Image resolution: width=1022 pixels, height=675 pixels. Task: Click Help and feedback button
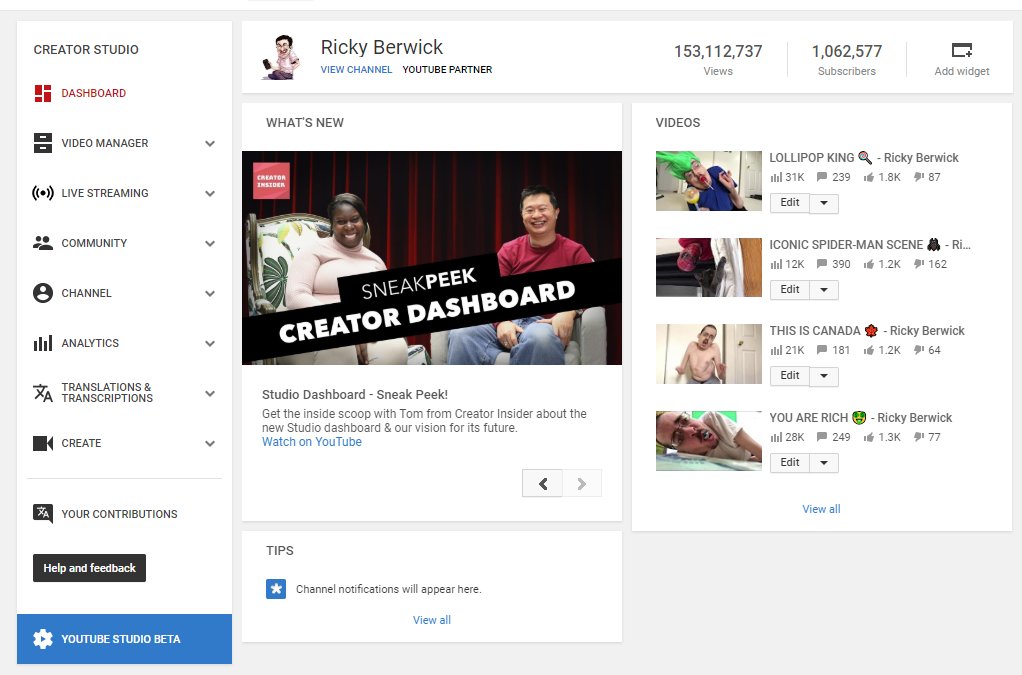[x=89, y=568]
